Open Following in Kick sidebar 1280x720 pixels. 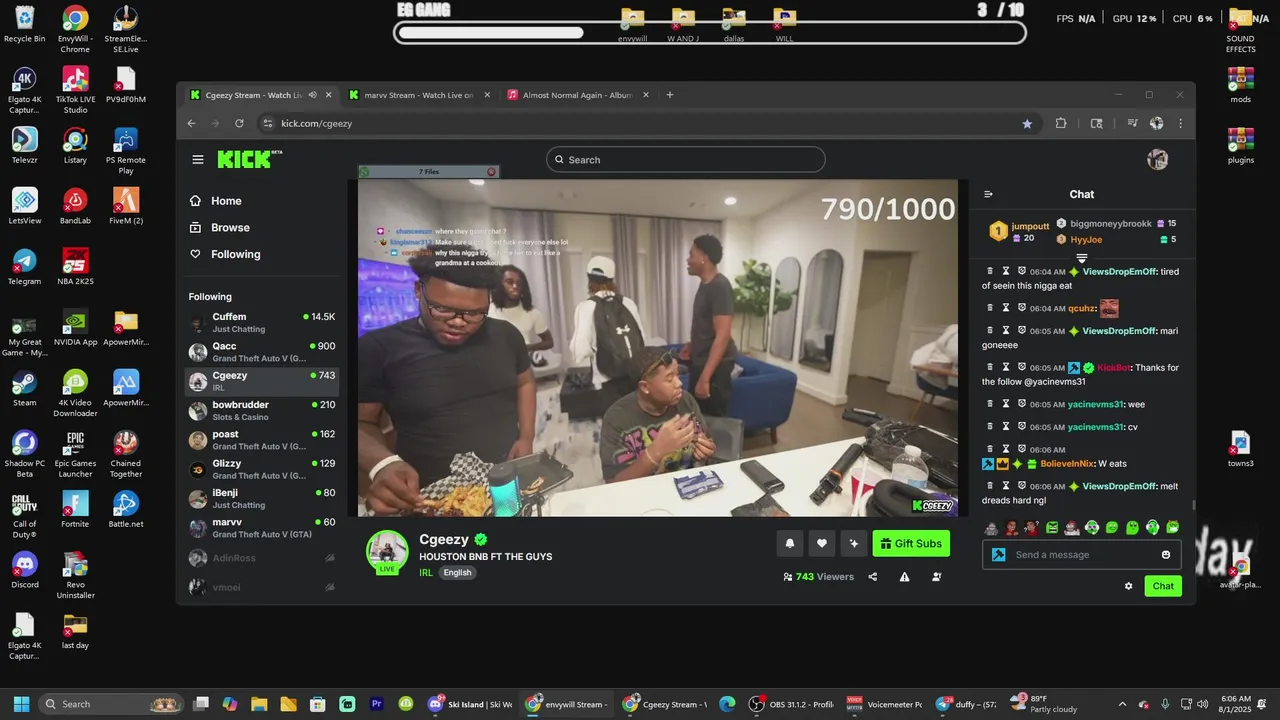pyautogui.click(x=236, y=254)
